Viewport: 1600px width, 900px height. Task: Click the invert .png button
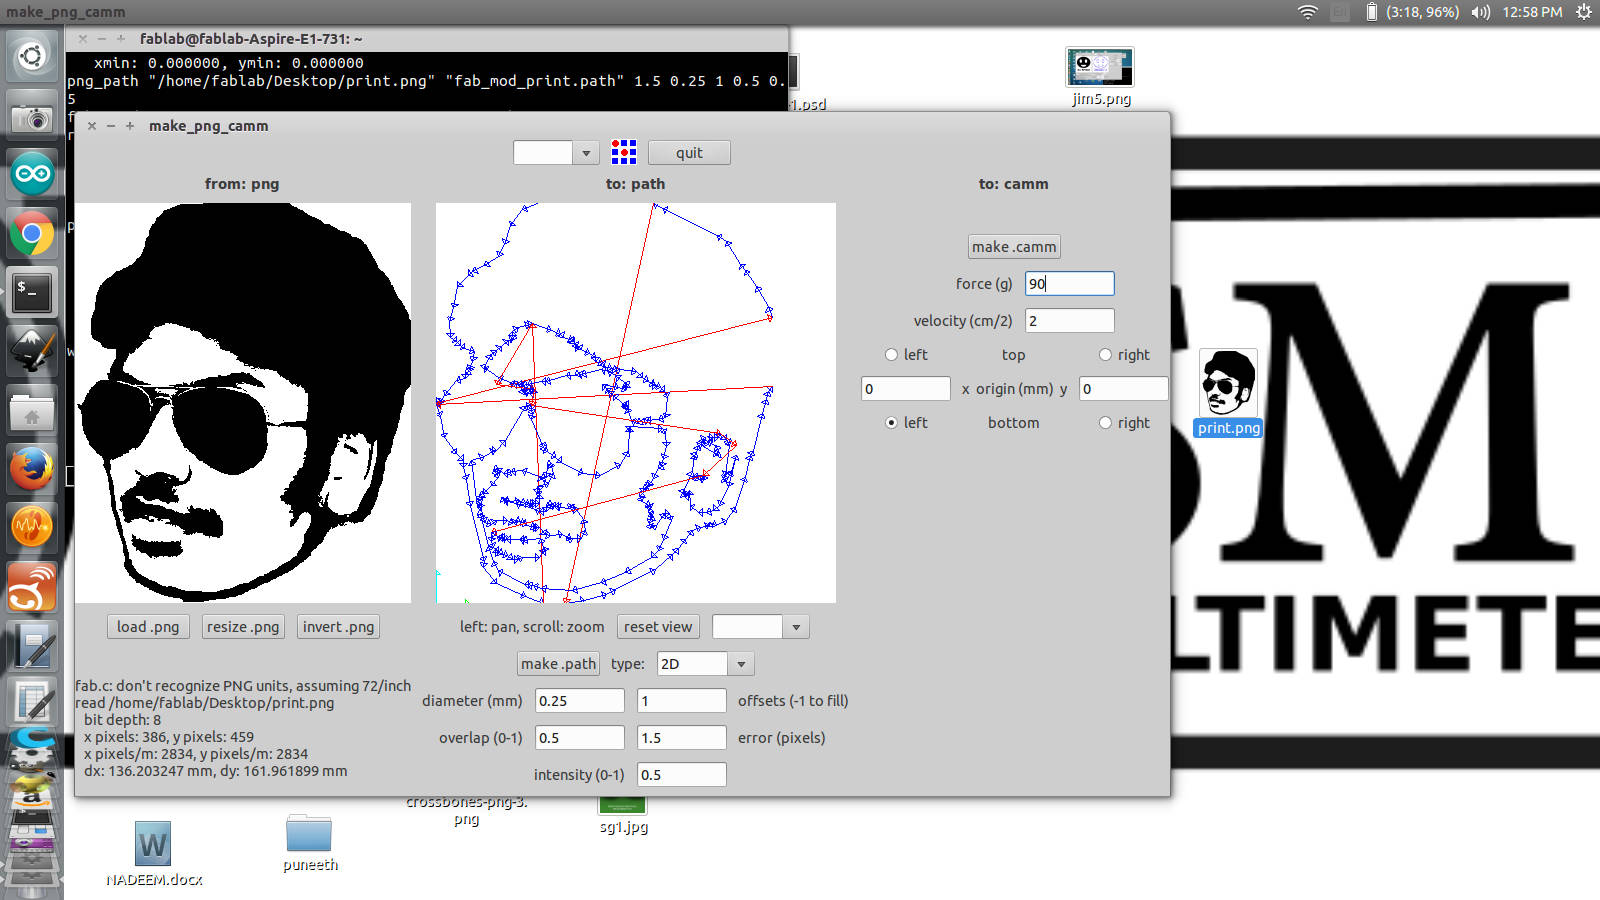[338, 627]
